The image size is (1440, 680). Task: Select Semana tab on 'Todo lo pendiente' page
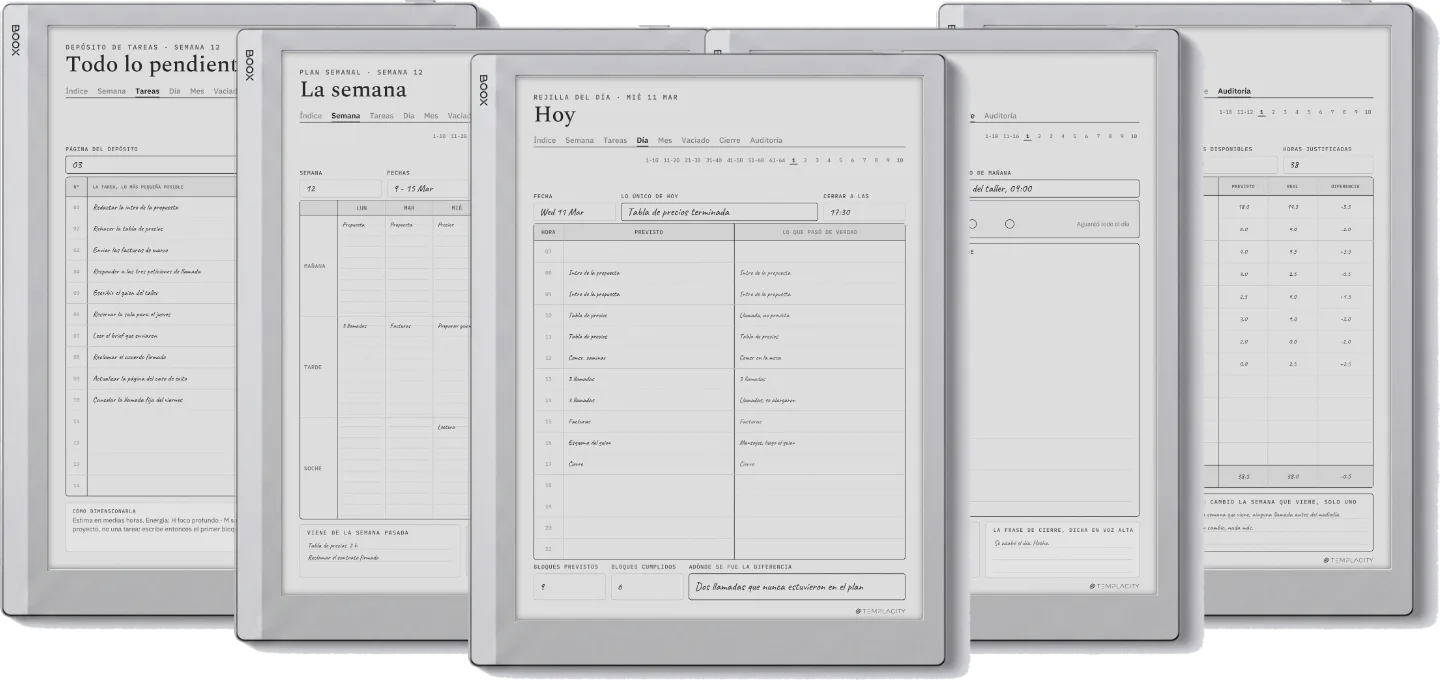point(111,91)
